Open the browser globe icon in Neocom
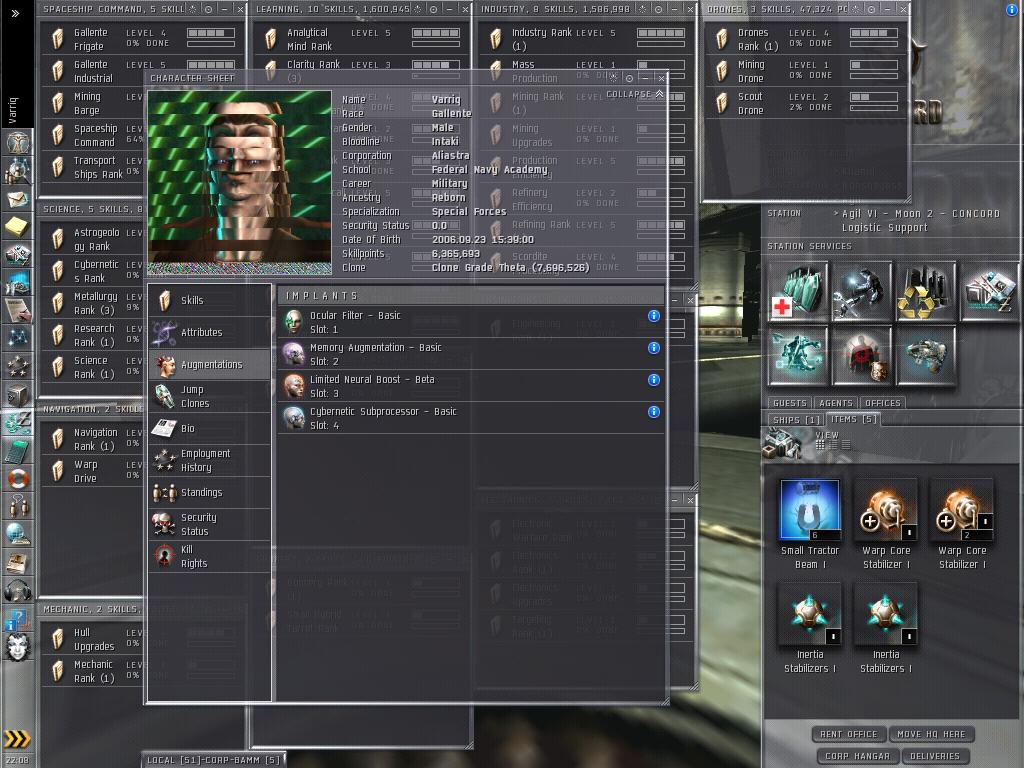This screenshot has width=1024, height=768. (18, 534)
